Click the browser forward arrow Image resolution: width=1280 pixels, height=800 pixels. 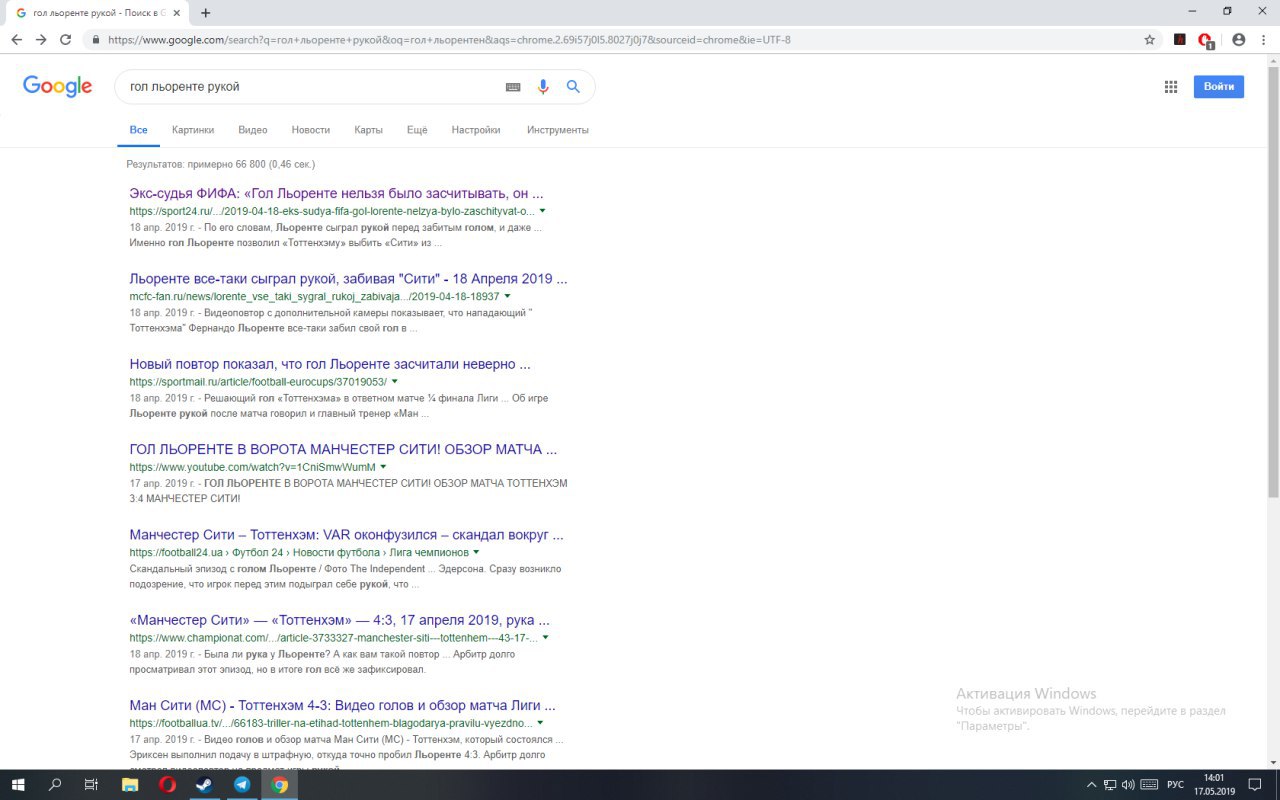point(41,40)
